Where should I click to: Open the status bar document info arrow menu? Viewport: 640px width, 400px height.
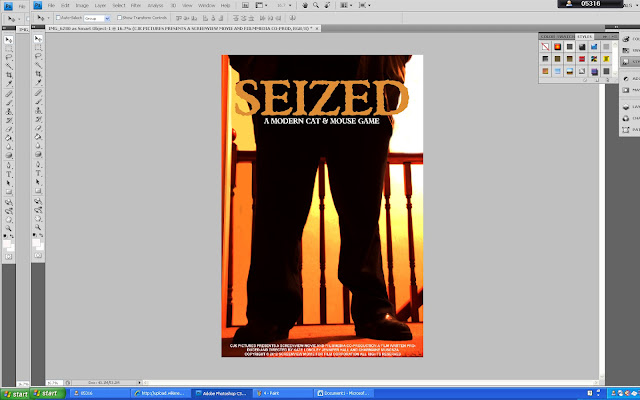tap(139, 382)
